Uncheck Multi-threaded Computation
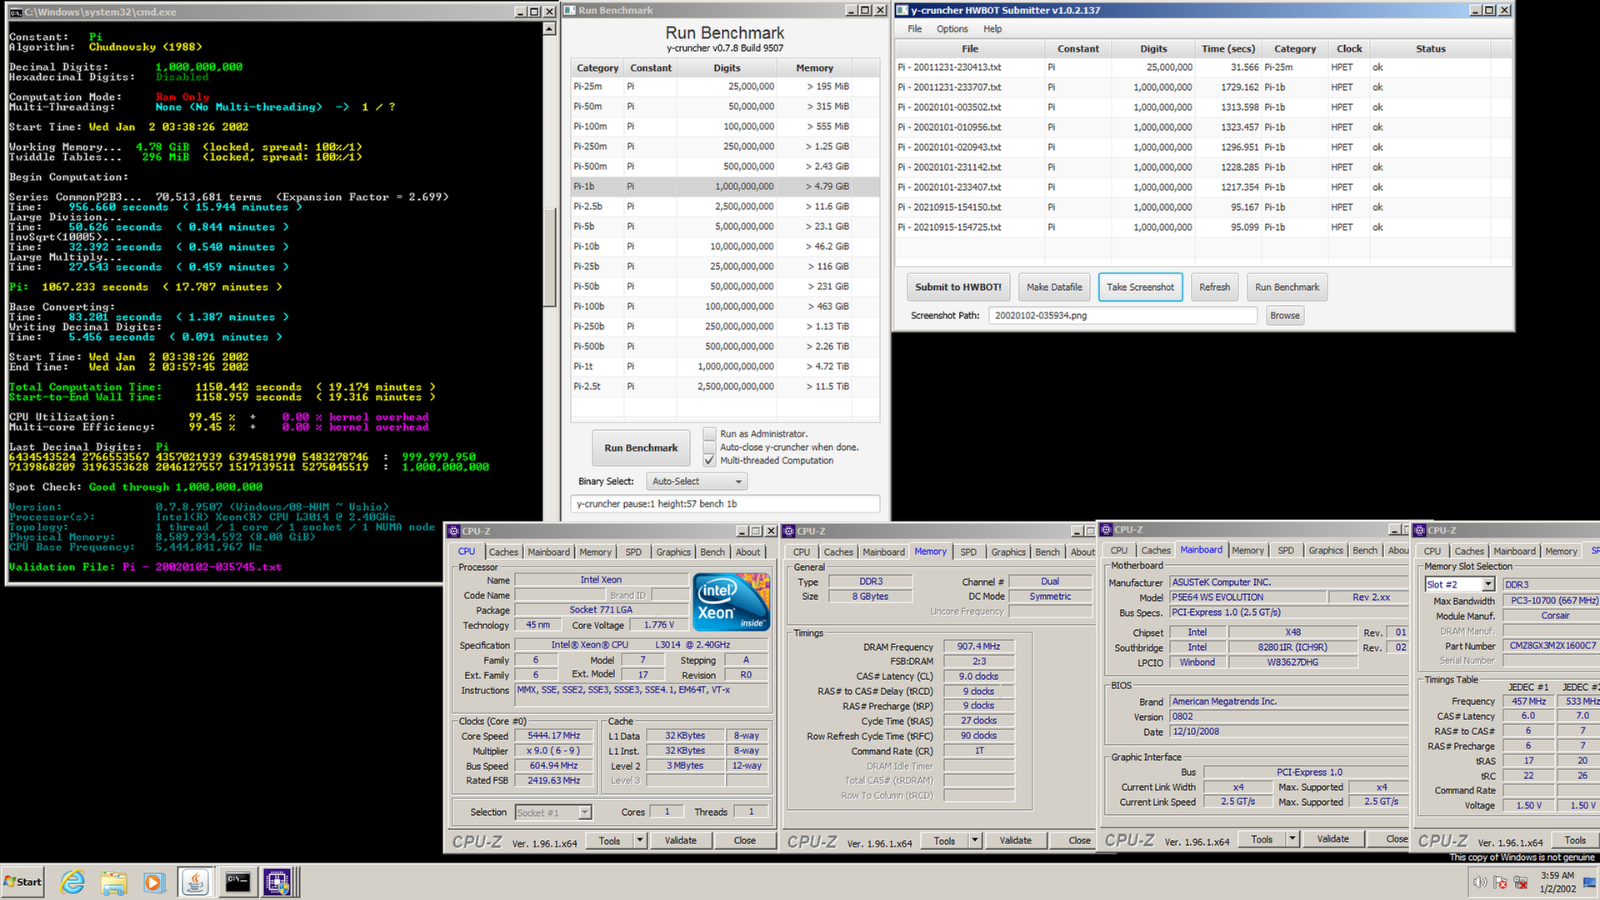Viewport: 1600px width, 900px height. pos(709,460)
